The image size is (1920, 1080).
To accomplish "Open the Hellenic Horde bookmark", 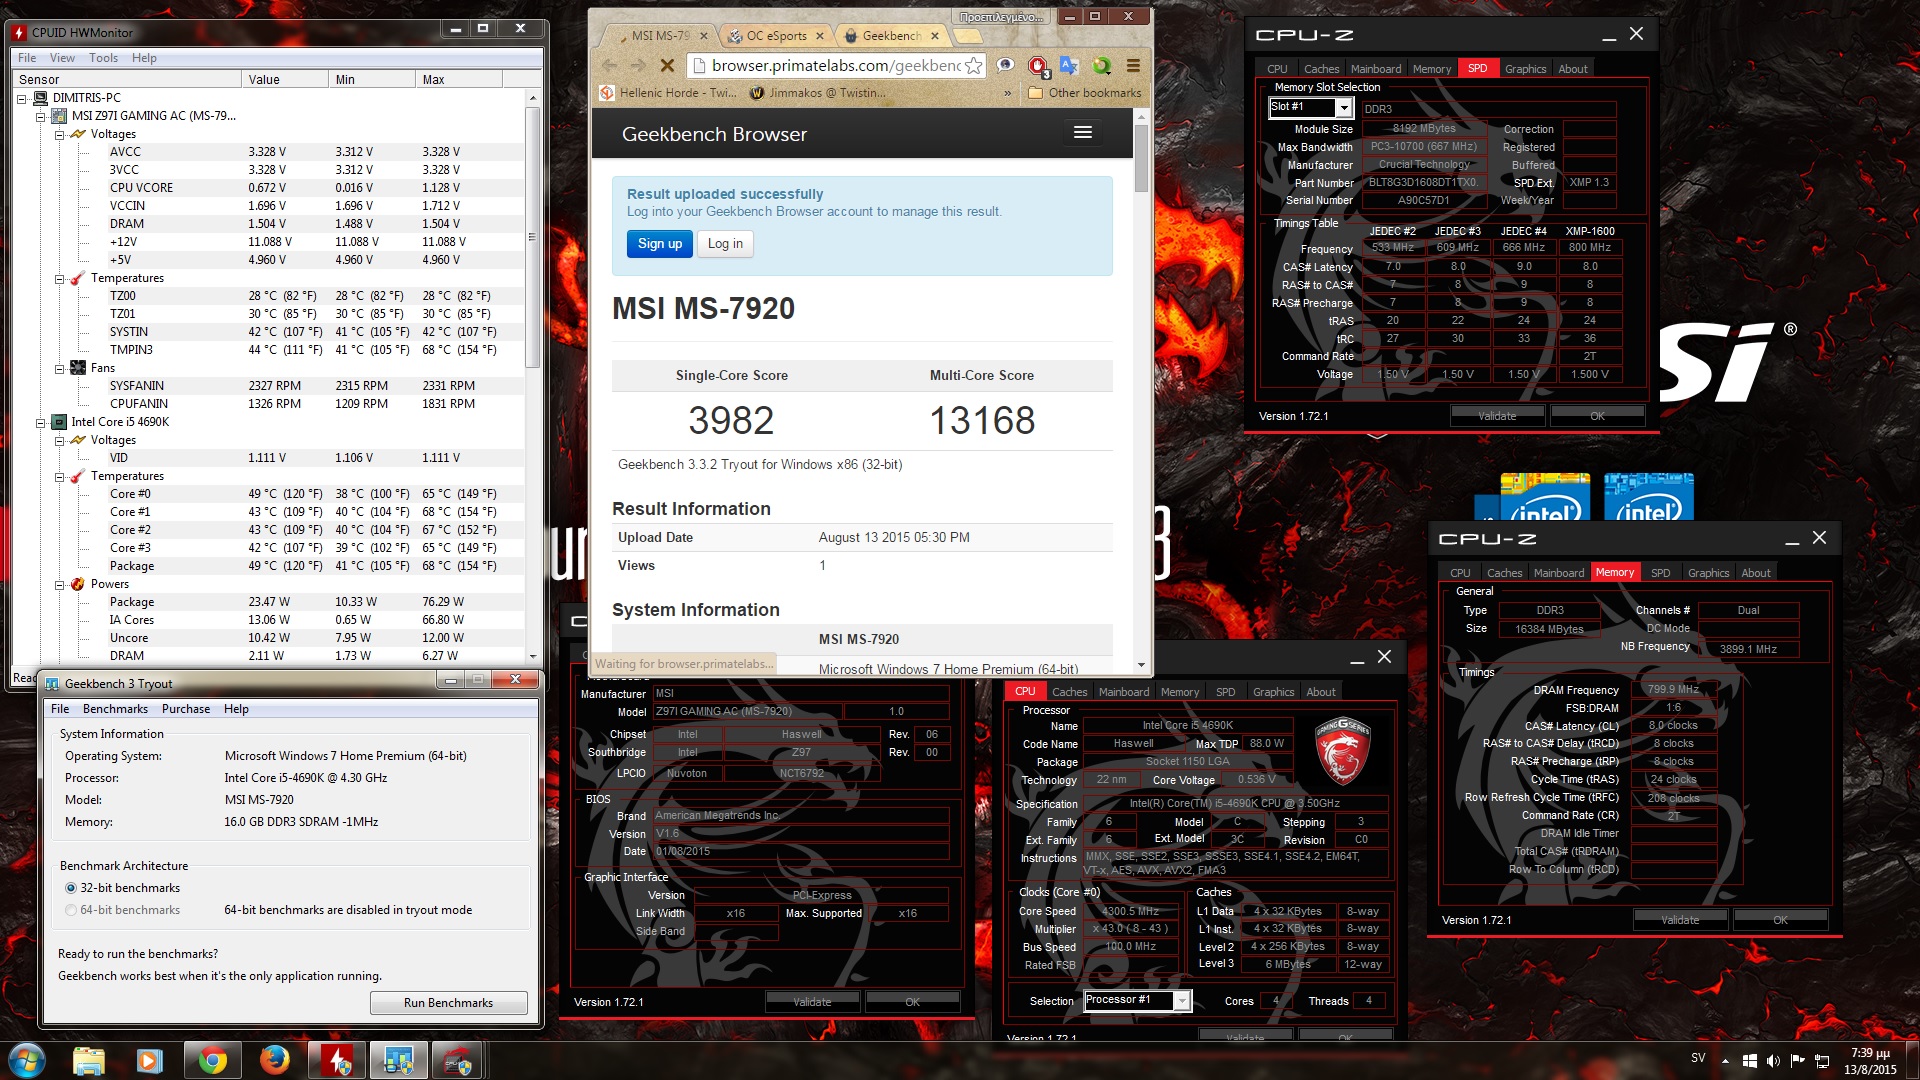I will click(x=668, y=93).
